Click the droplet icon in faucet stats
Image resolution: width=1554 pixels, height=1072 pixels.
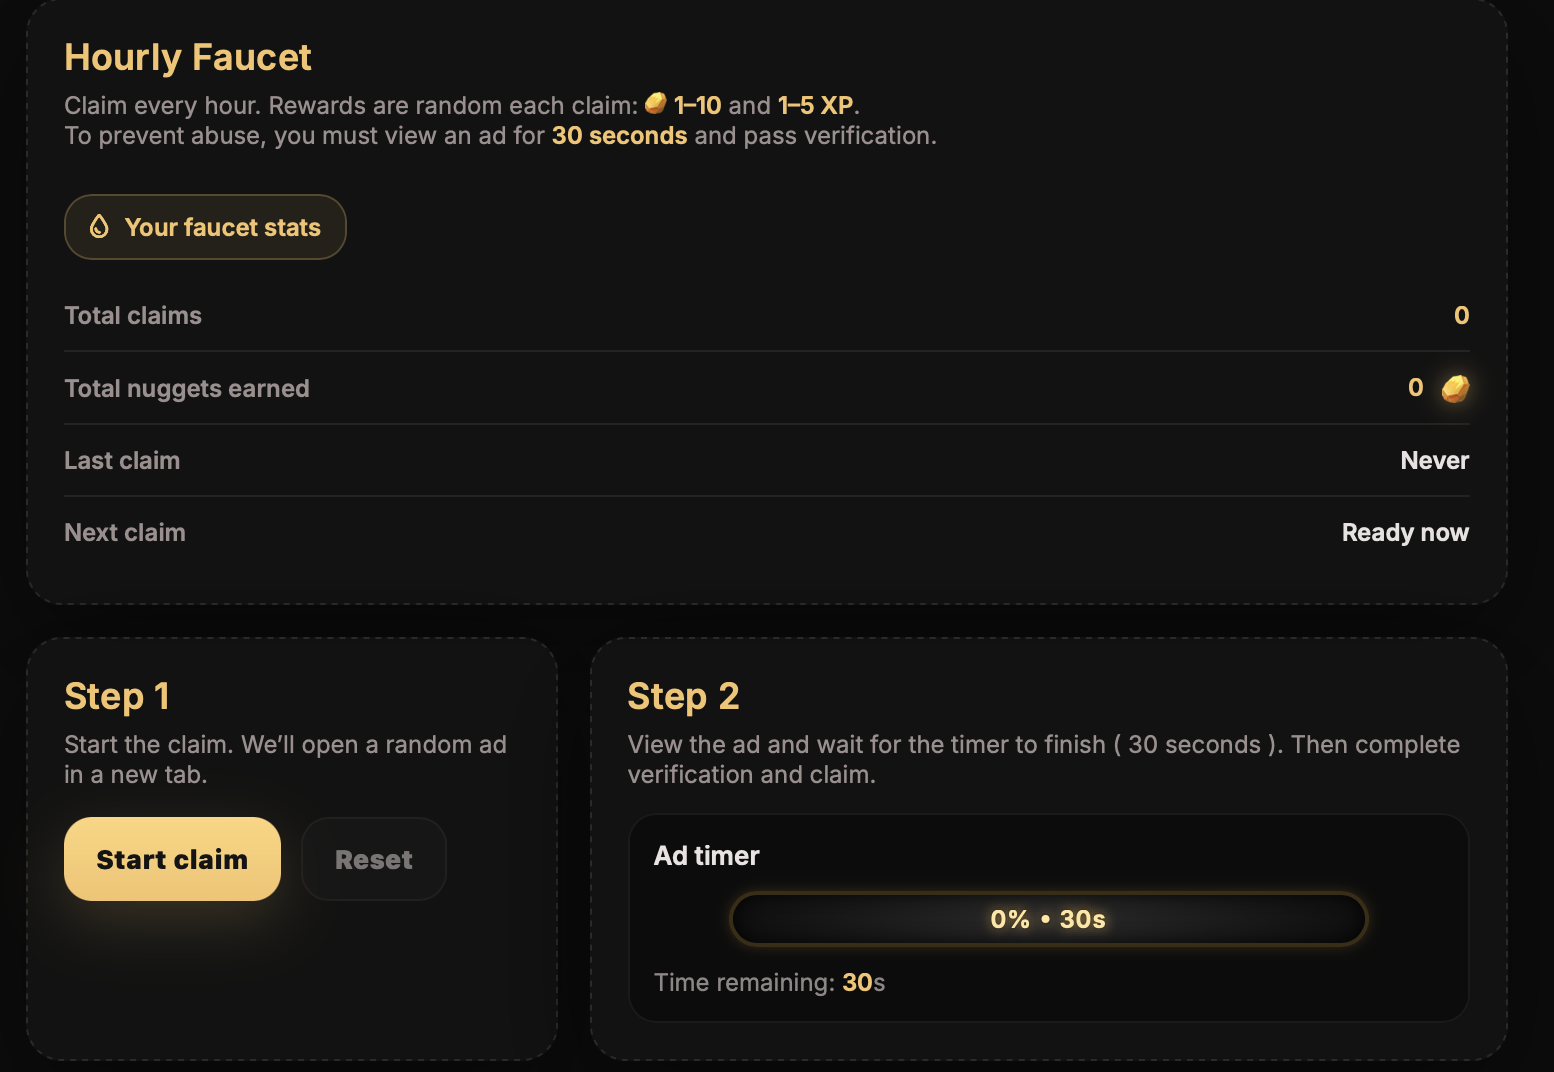point(99,227)
